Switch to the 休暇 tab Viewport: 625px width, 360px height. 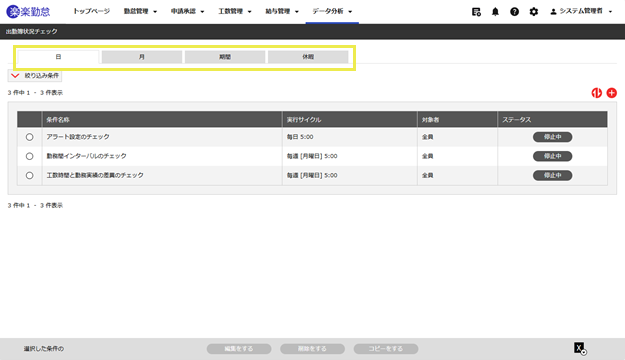[x=308, y=57]
